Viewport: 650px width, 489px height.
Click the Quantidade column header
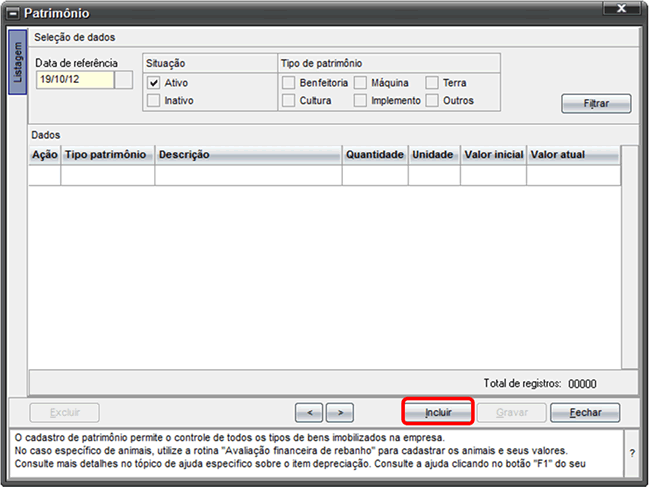pos(375,155)
